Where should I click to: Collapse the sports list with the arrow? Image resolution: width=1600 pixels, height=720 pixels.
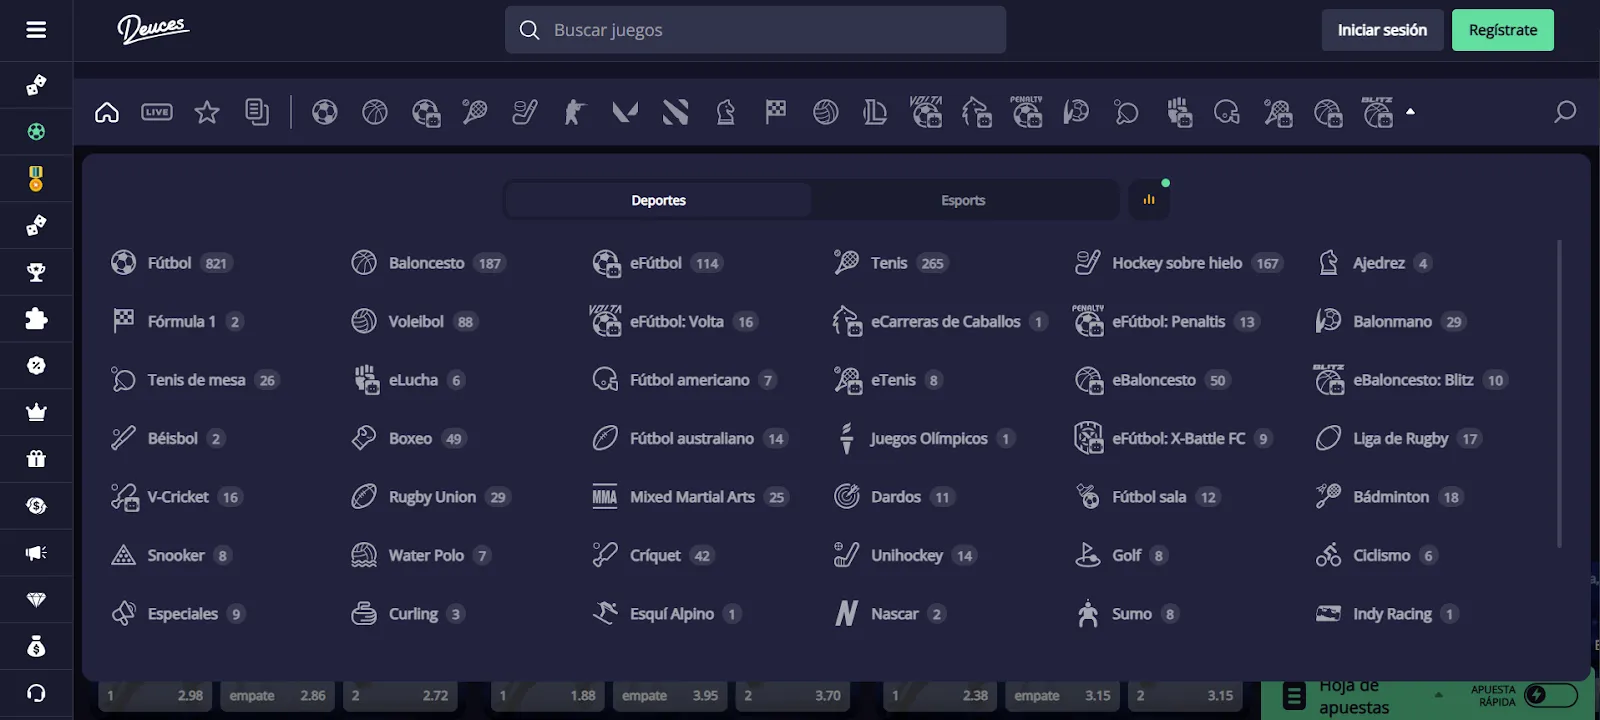click(x=1410, y=112)
